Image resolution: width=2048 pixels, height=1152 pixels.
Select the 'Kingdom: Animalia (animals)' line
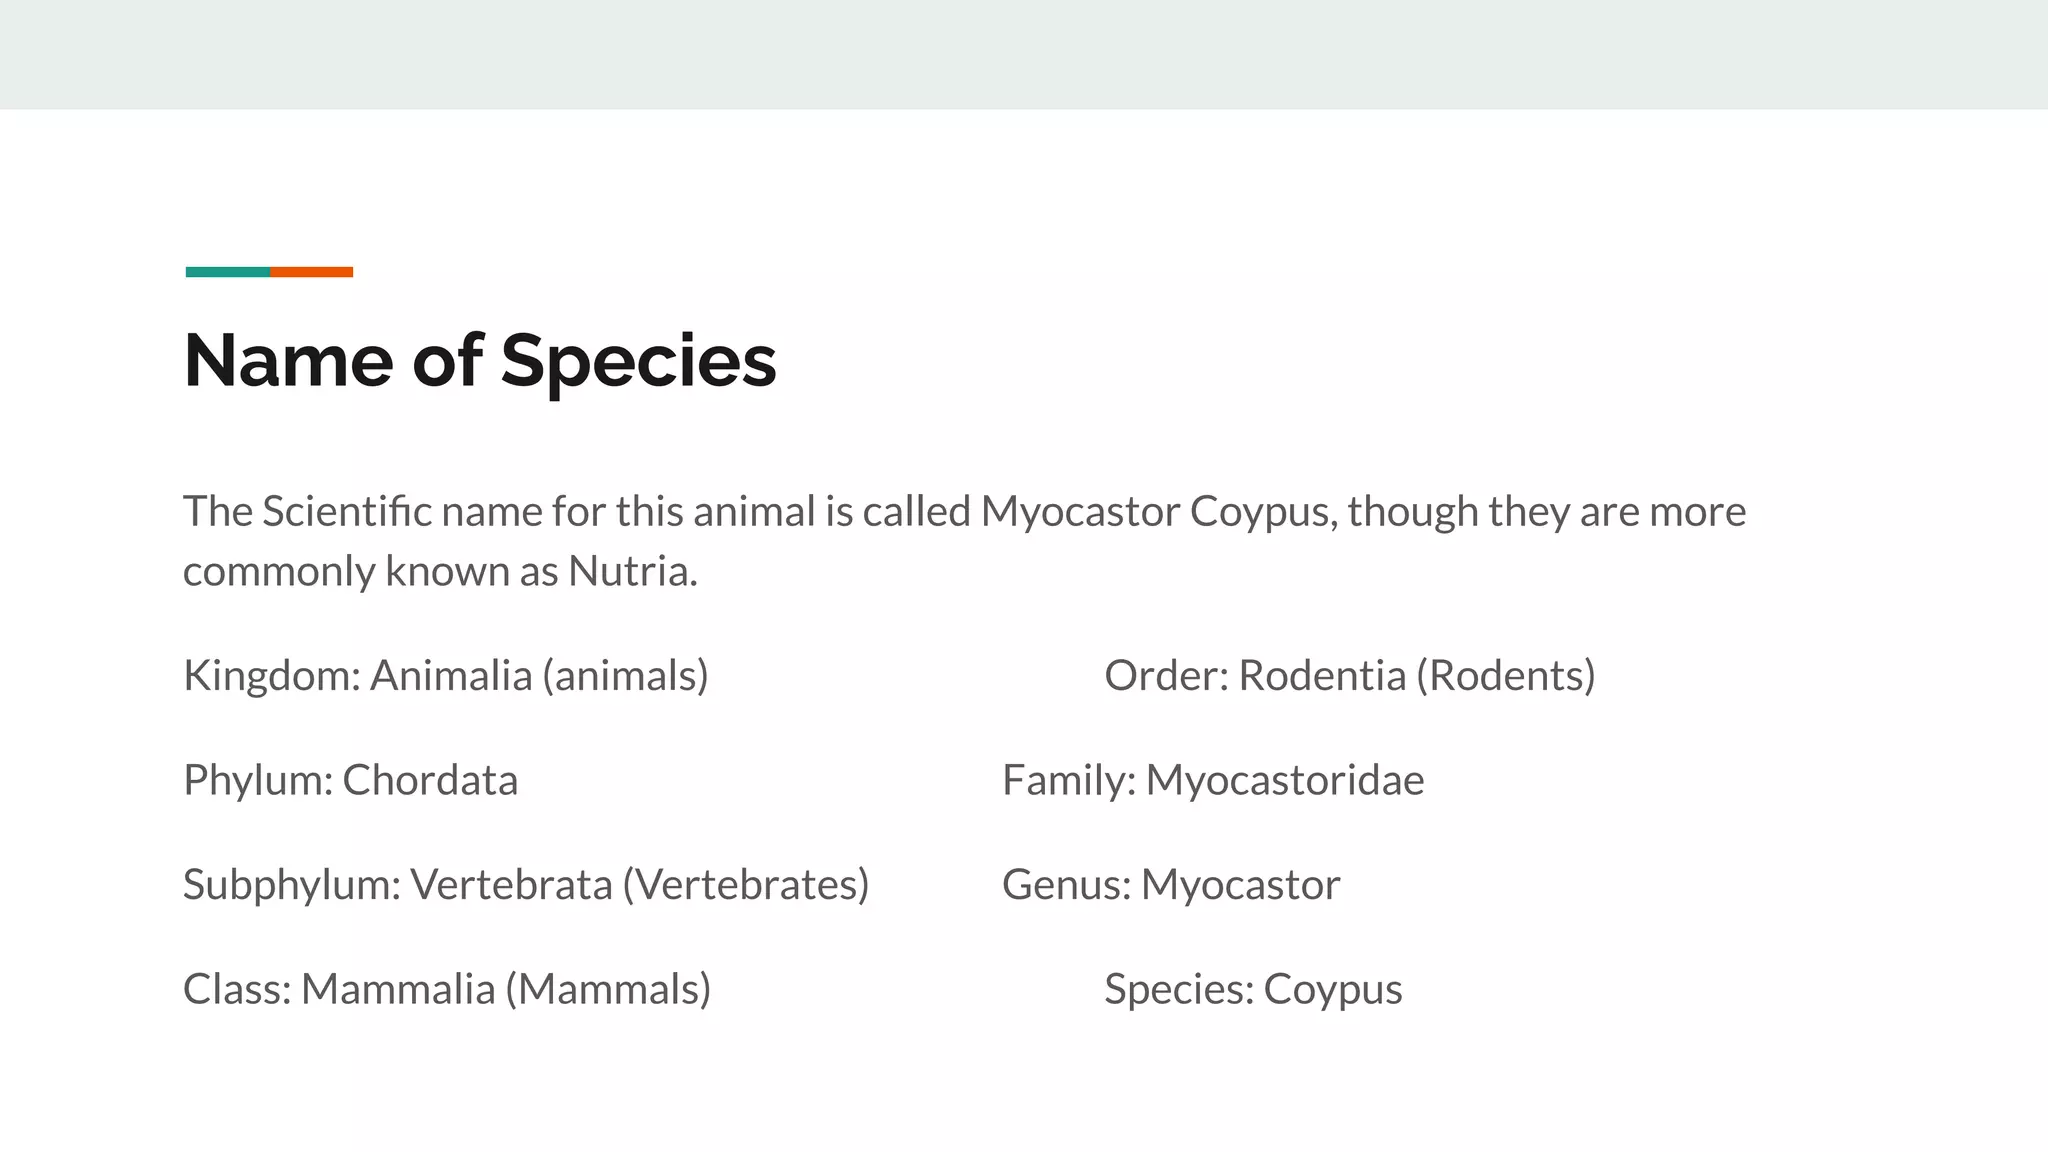click(x=446, y=676)
